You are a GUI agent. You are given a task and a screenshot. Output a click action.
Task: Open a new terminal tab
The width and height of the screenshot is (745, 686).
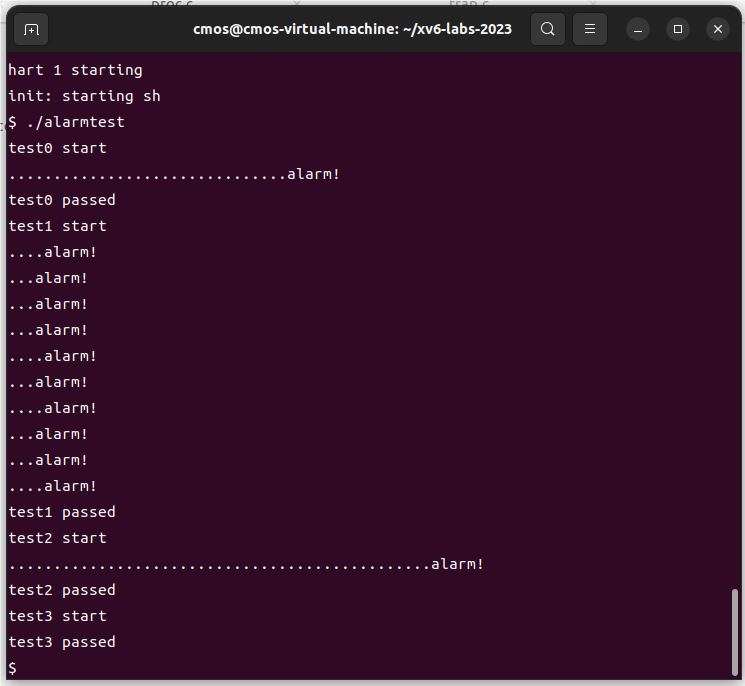click(x=31, y=29)
